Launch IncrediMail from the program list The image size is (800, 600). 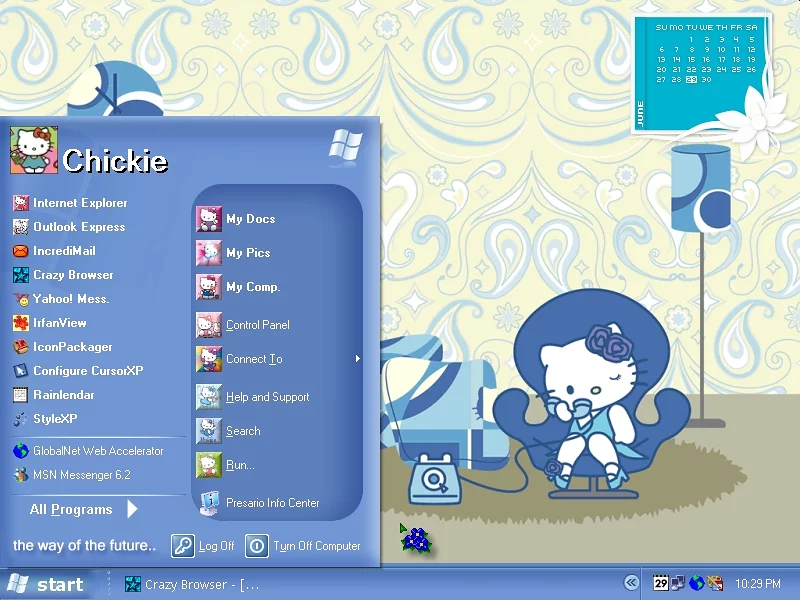[64, 251]
